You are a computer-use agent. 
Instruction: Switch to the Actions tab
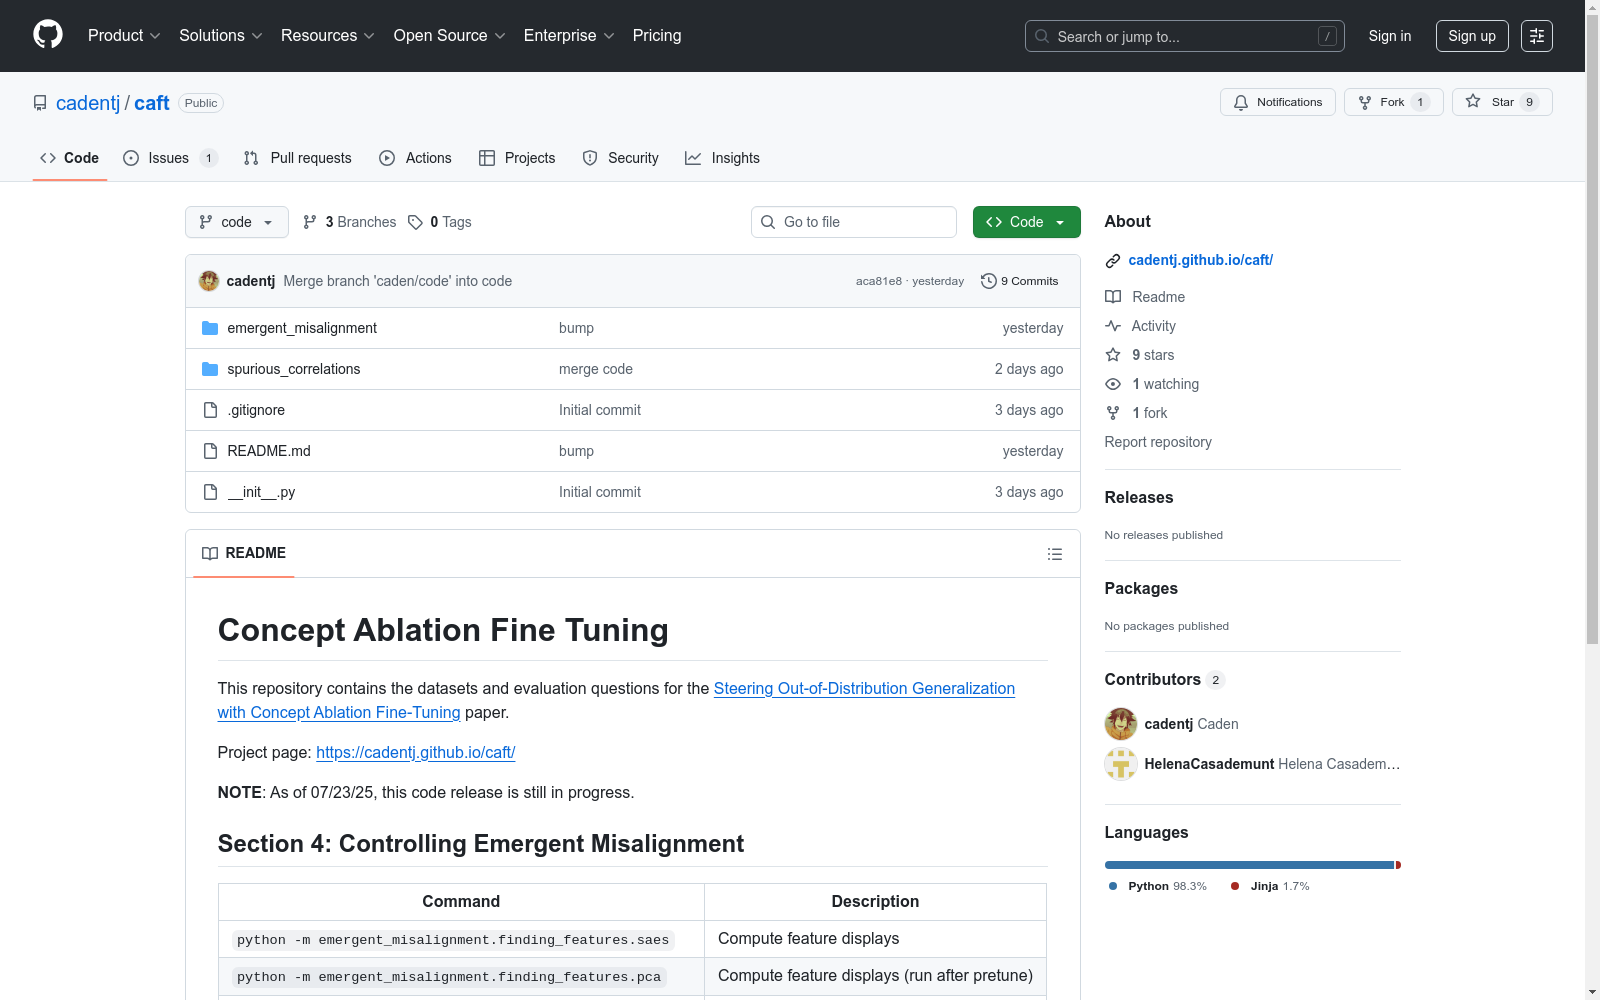(416, 158)
